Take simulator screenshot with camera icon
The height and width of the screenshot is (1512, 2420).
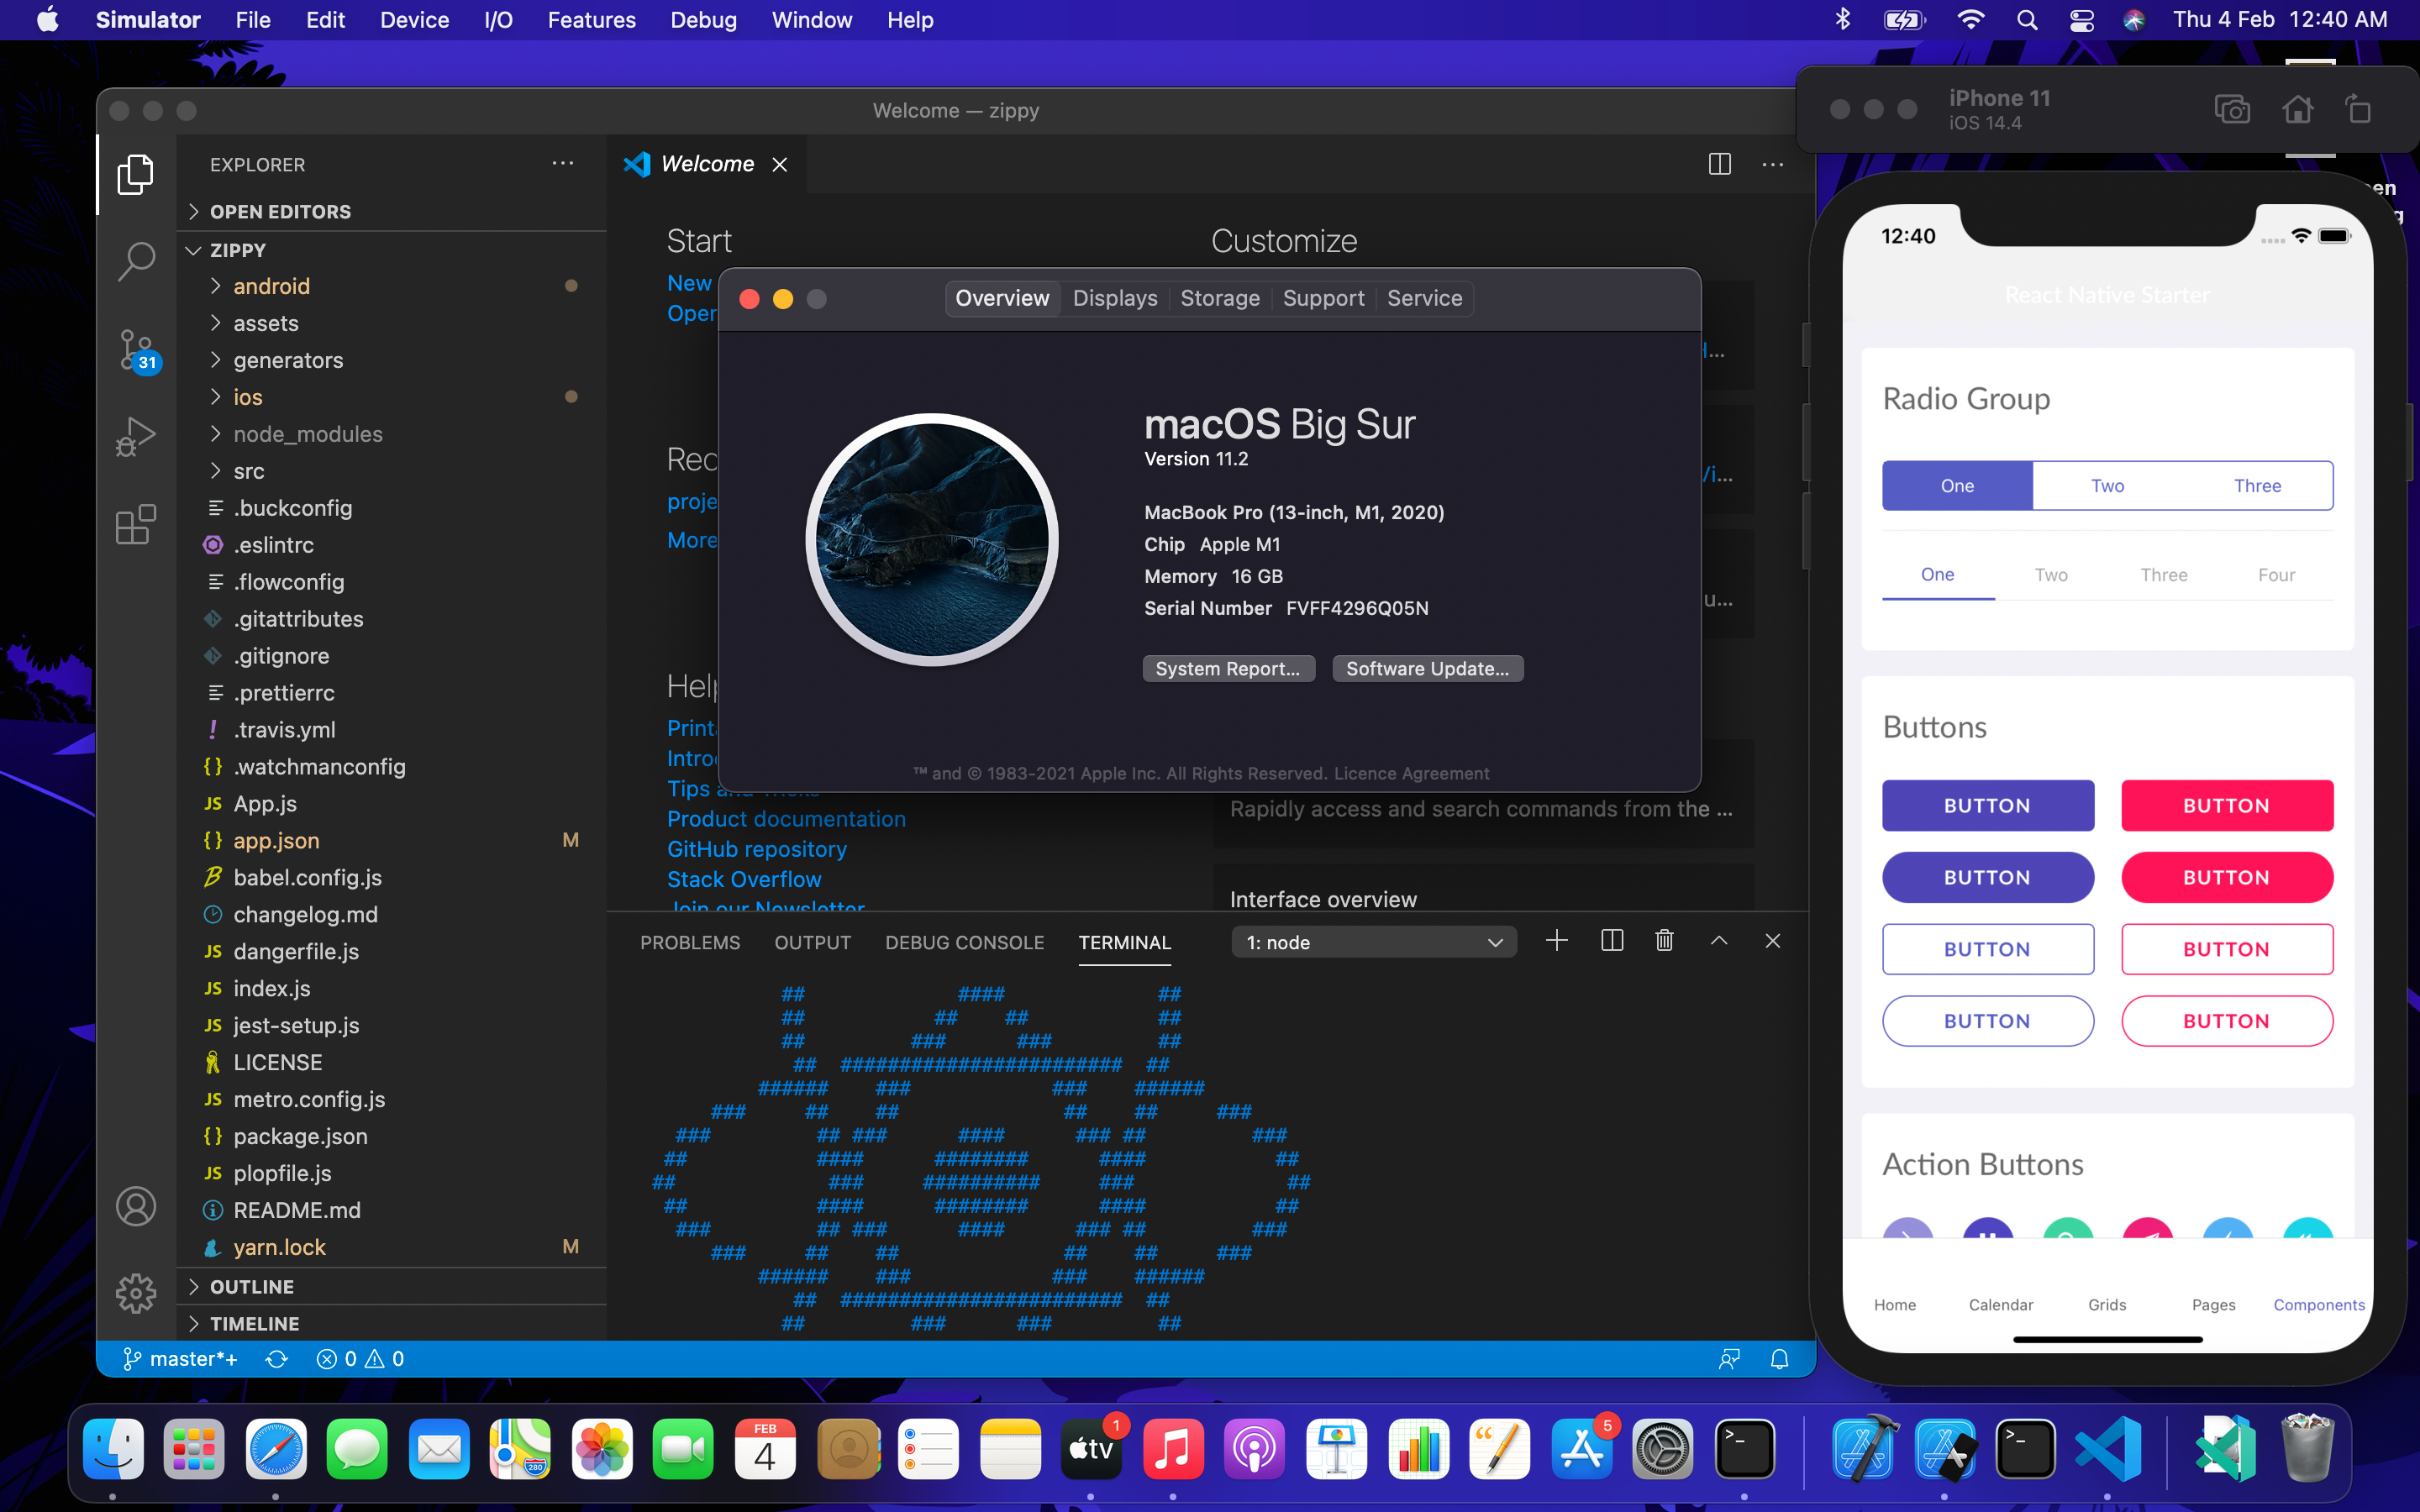pos(2232,109)
